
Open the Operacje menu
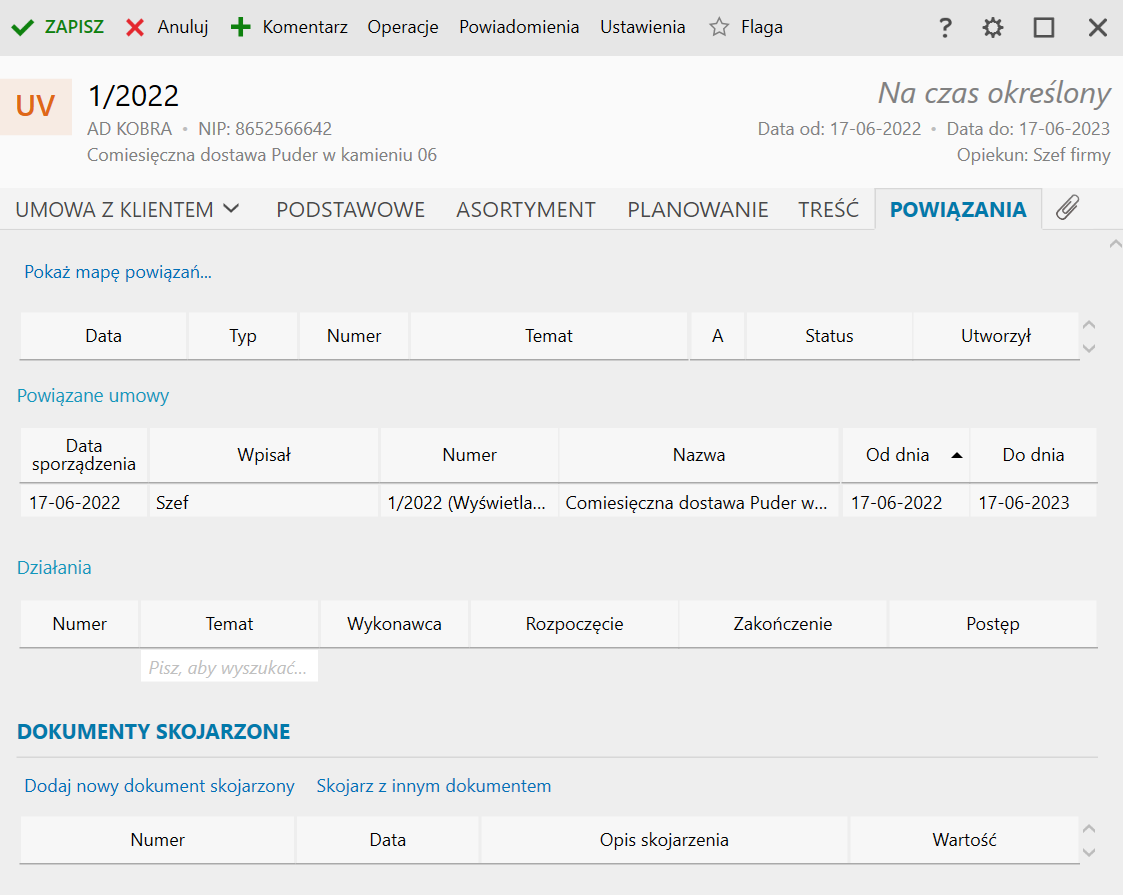[x=403, y=28]
